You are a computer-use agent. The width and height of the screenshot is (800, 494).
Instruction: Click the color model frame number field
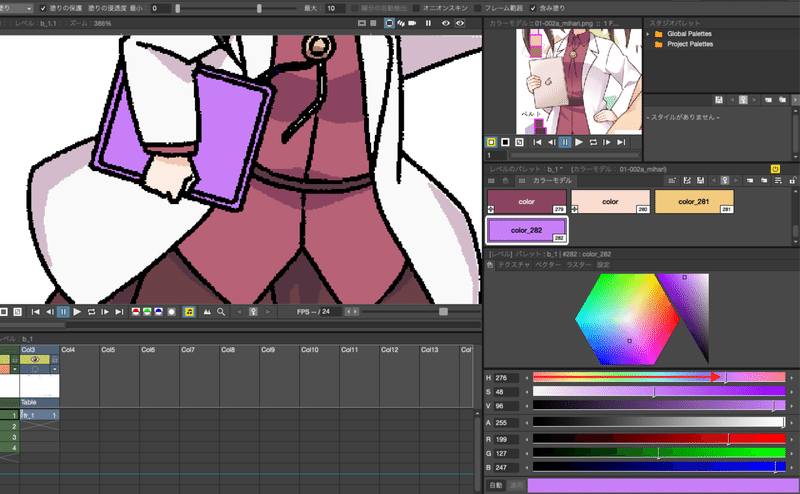[495, 155]
